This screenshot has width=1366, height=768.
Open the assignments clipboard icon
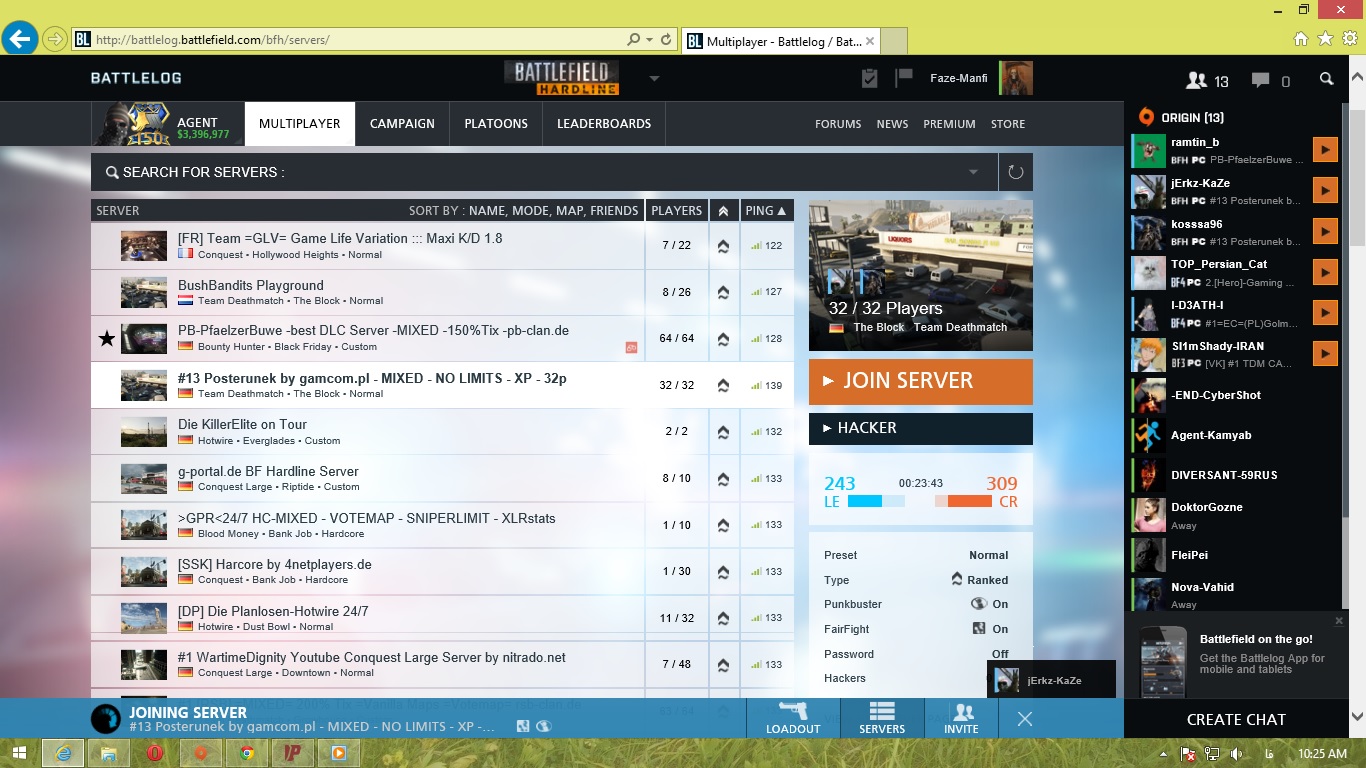tap(870, 78)
